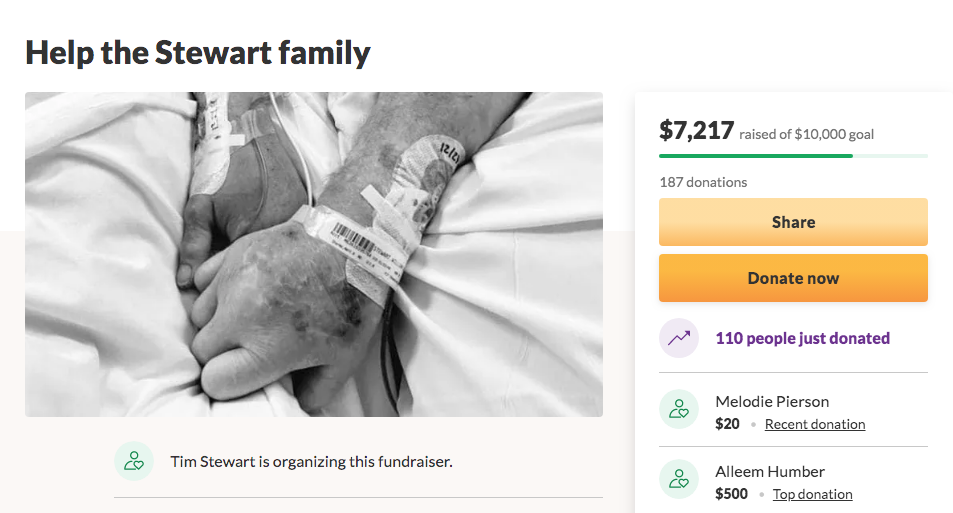The width and height of the screenshot is (953, 513).
Task: Open the Top donation link
Action: [812, 494]
